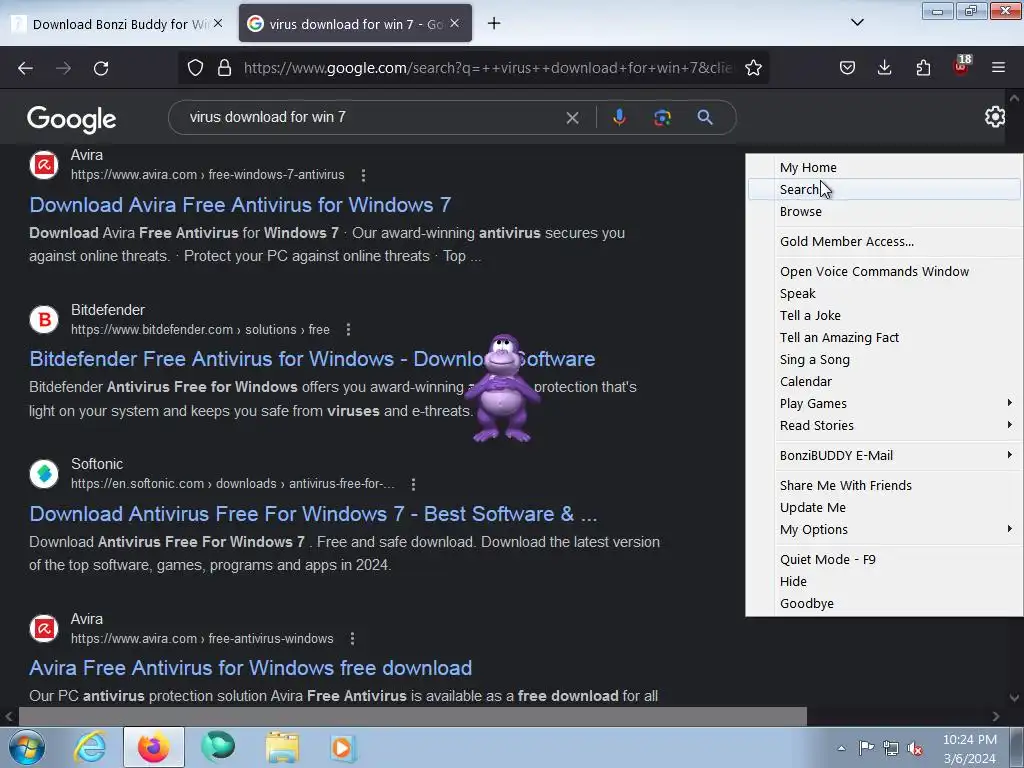
Task: Click the forward navigation arrow
Action: click(x=63, y=68)
